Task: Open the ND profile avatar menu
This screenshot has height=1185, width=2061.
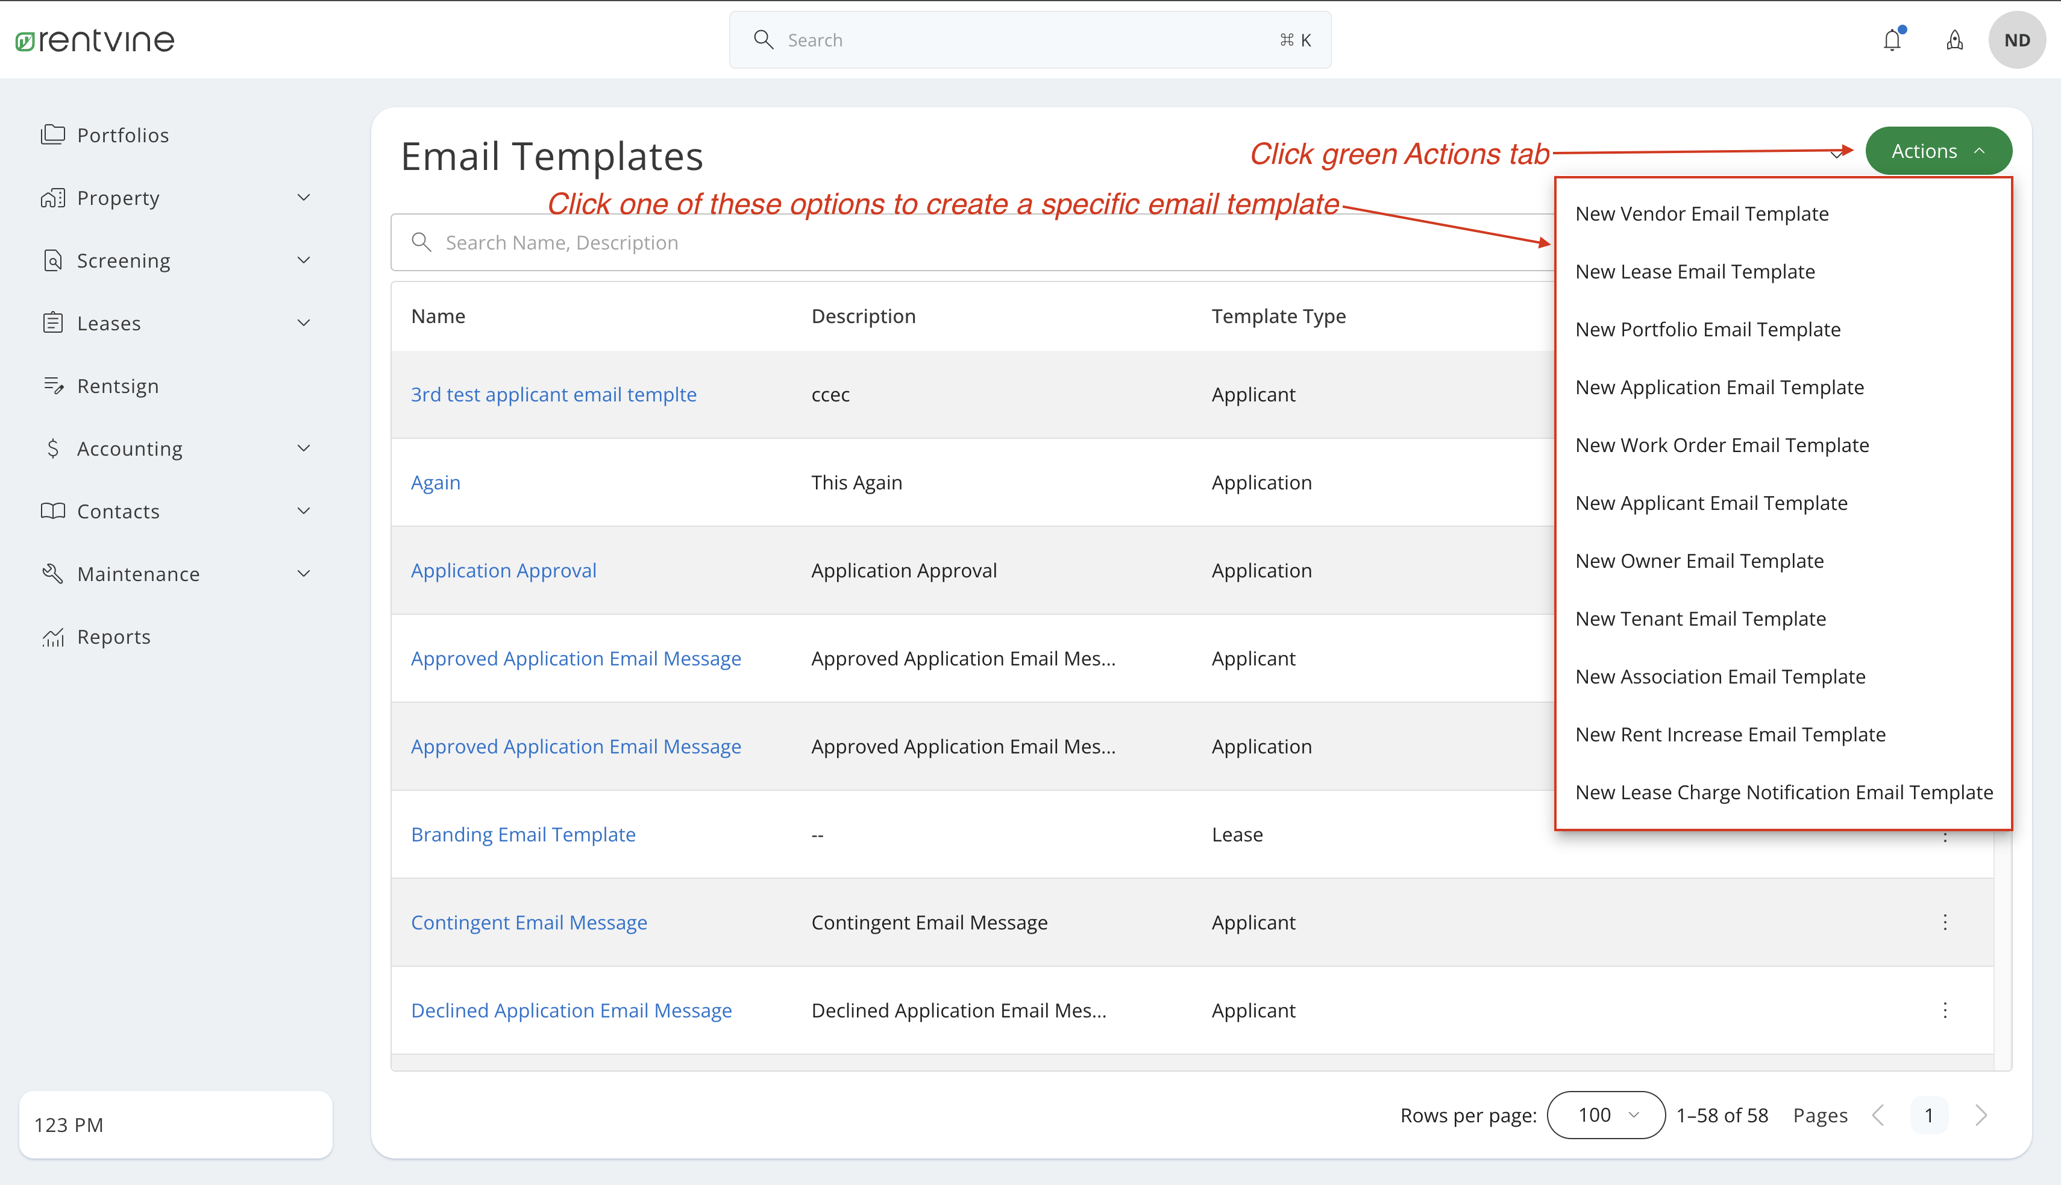Action: pyautogui.click(x=2017, y=39)
